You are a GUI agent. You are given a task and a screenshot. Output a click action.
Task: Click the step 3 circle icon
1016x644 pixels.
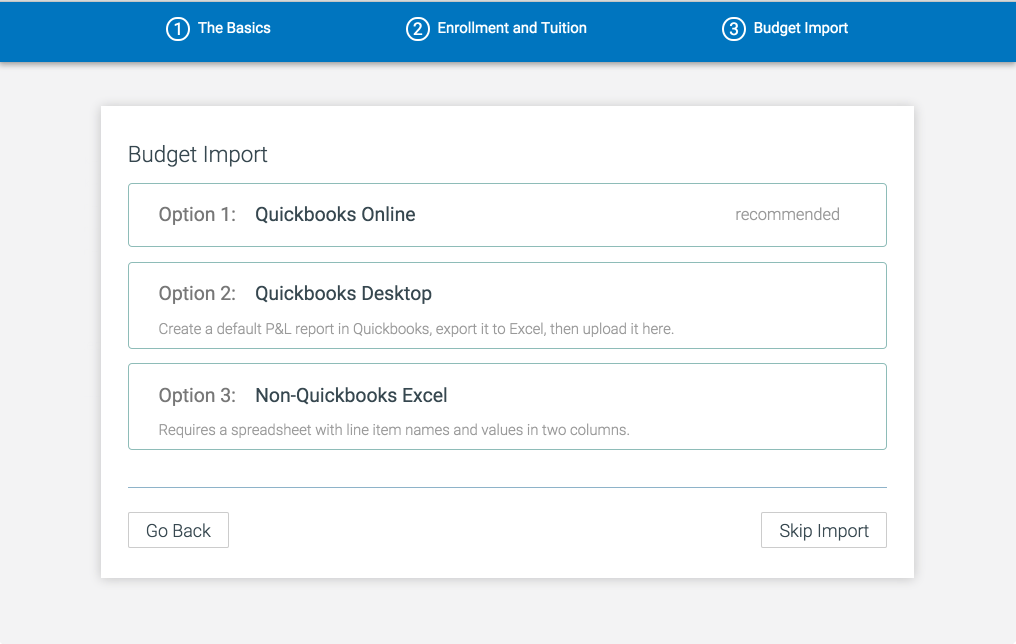[x=733, y=29]
